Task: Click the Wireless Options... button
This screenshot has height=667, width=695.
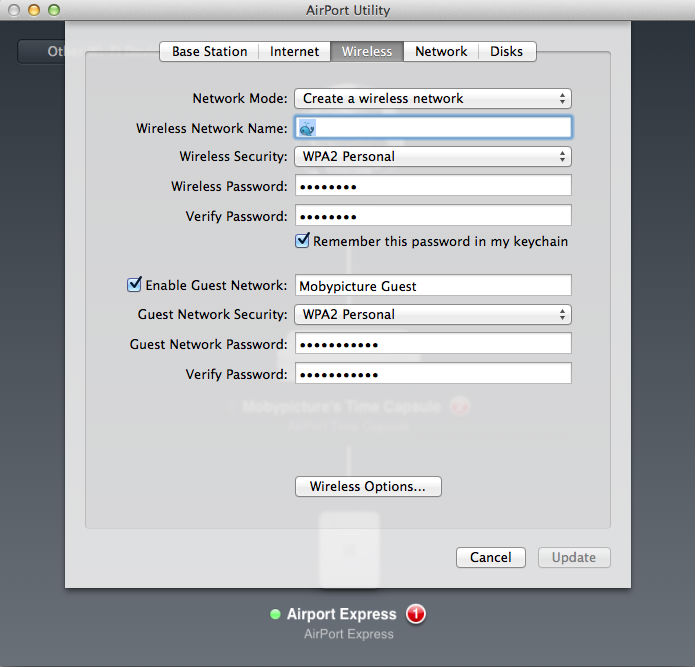Action: coord(368,487)
